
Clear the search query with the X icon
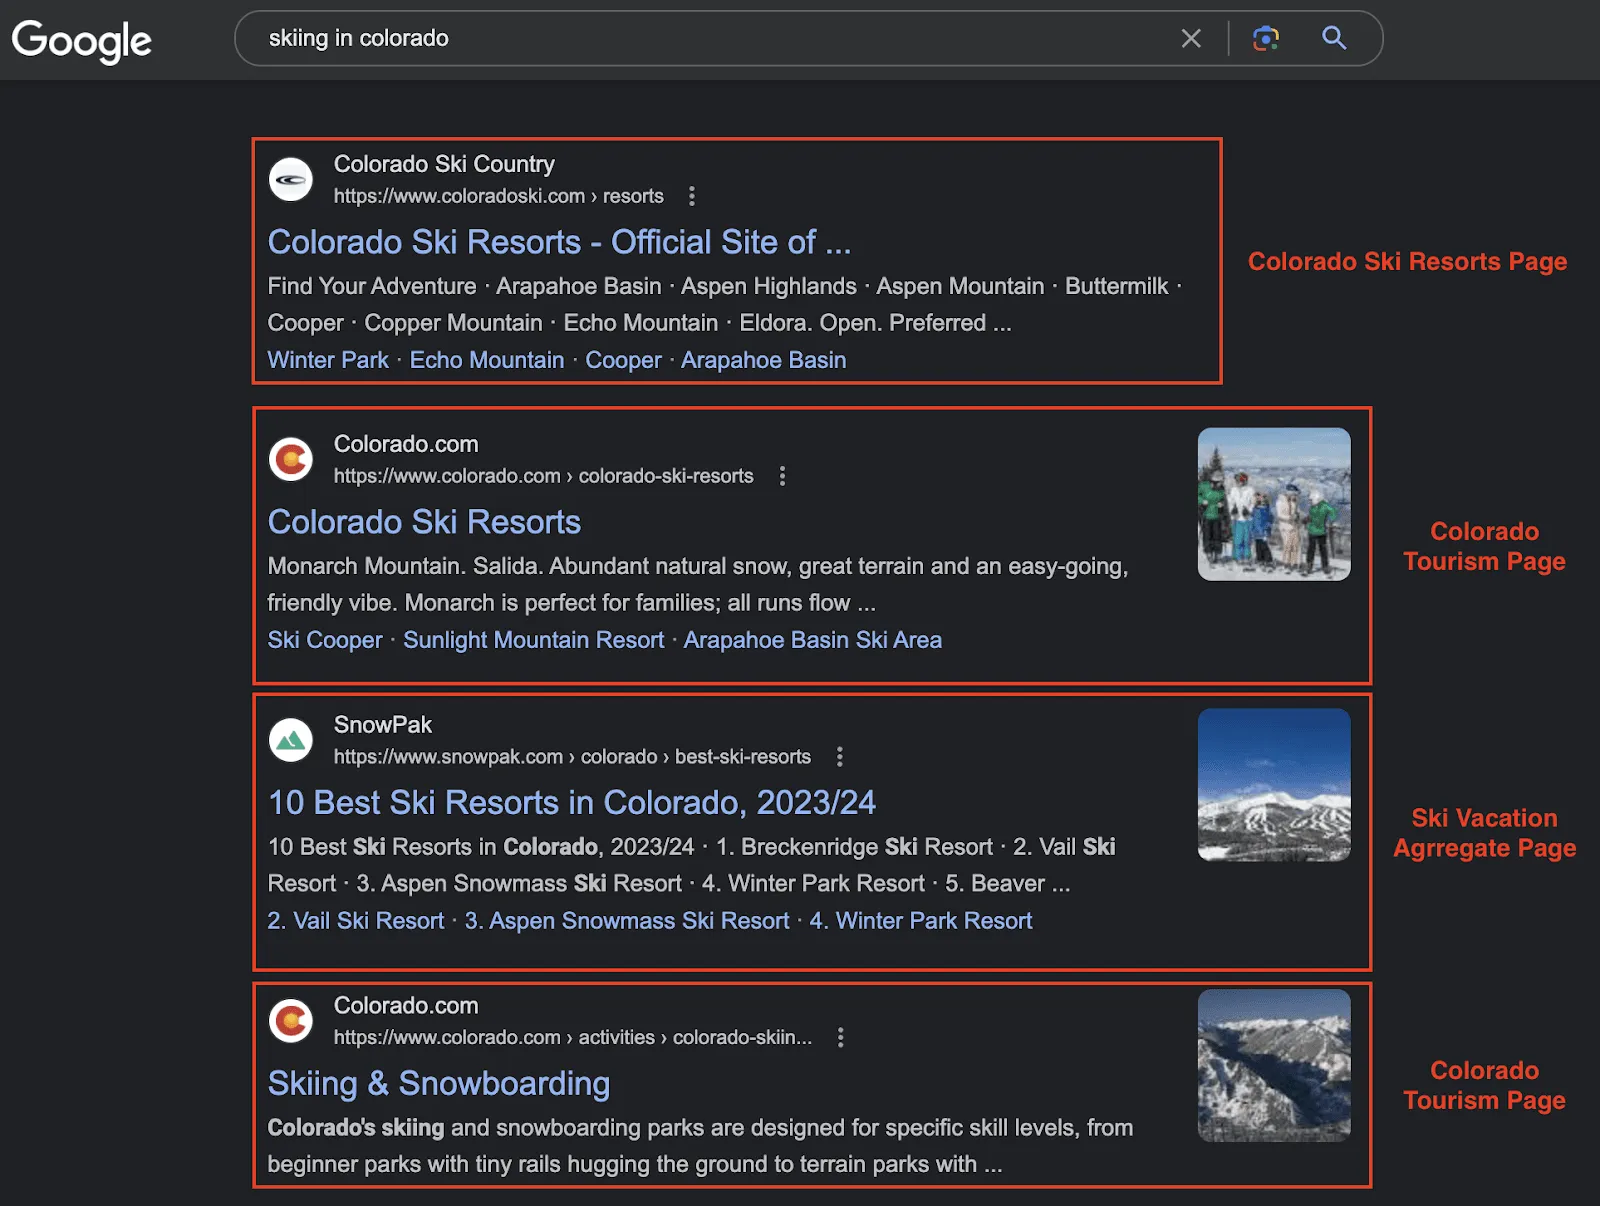click(x=1191, y=38)
